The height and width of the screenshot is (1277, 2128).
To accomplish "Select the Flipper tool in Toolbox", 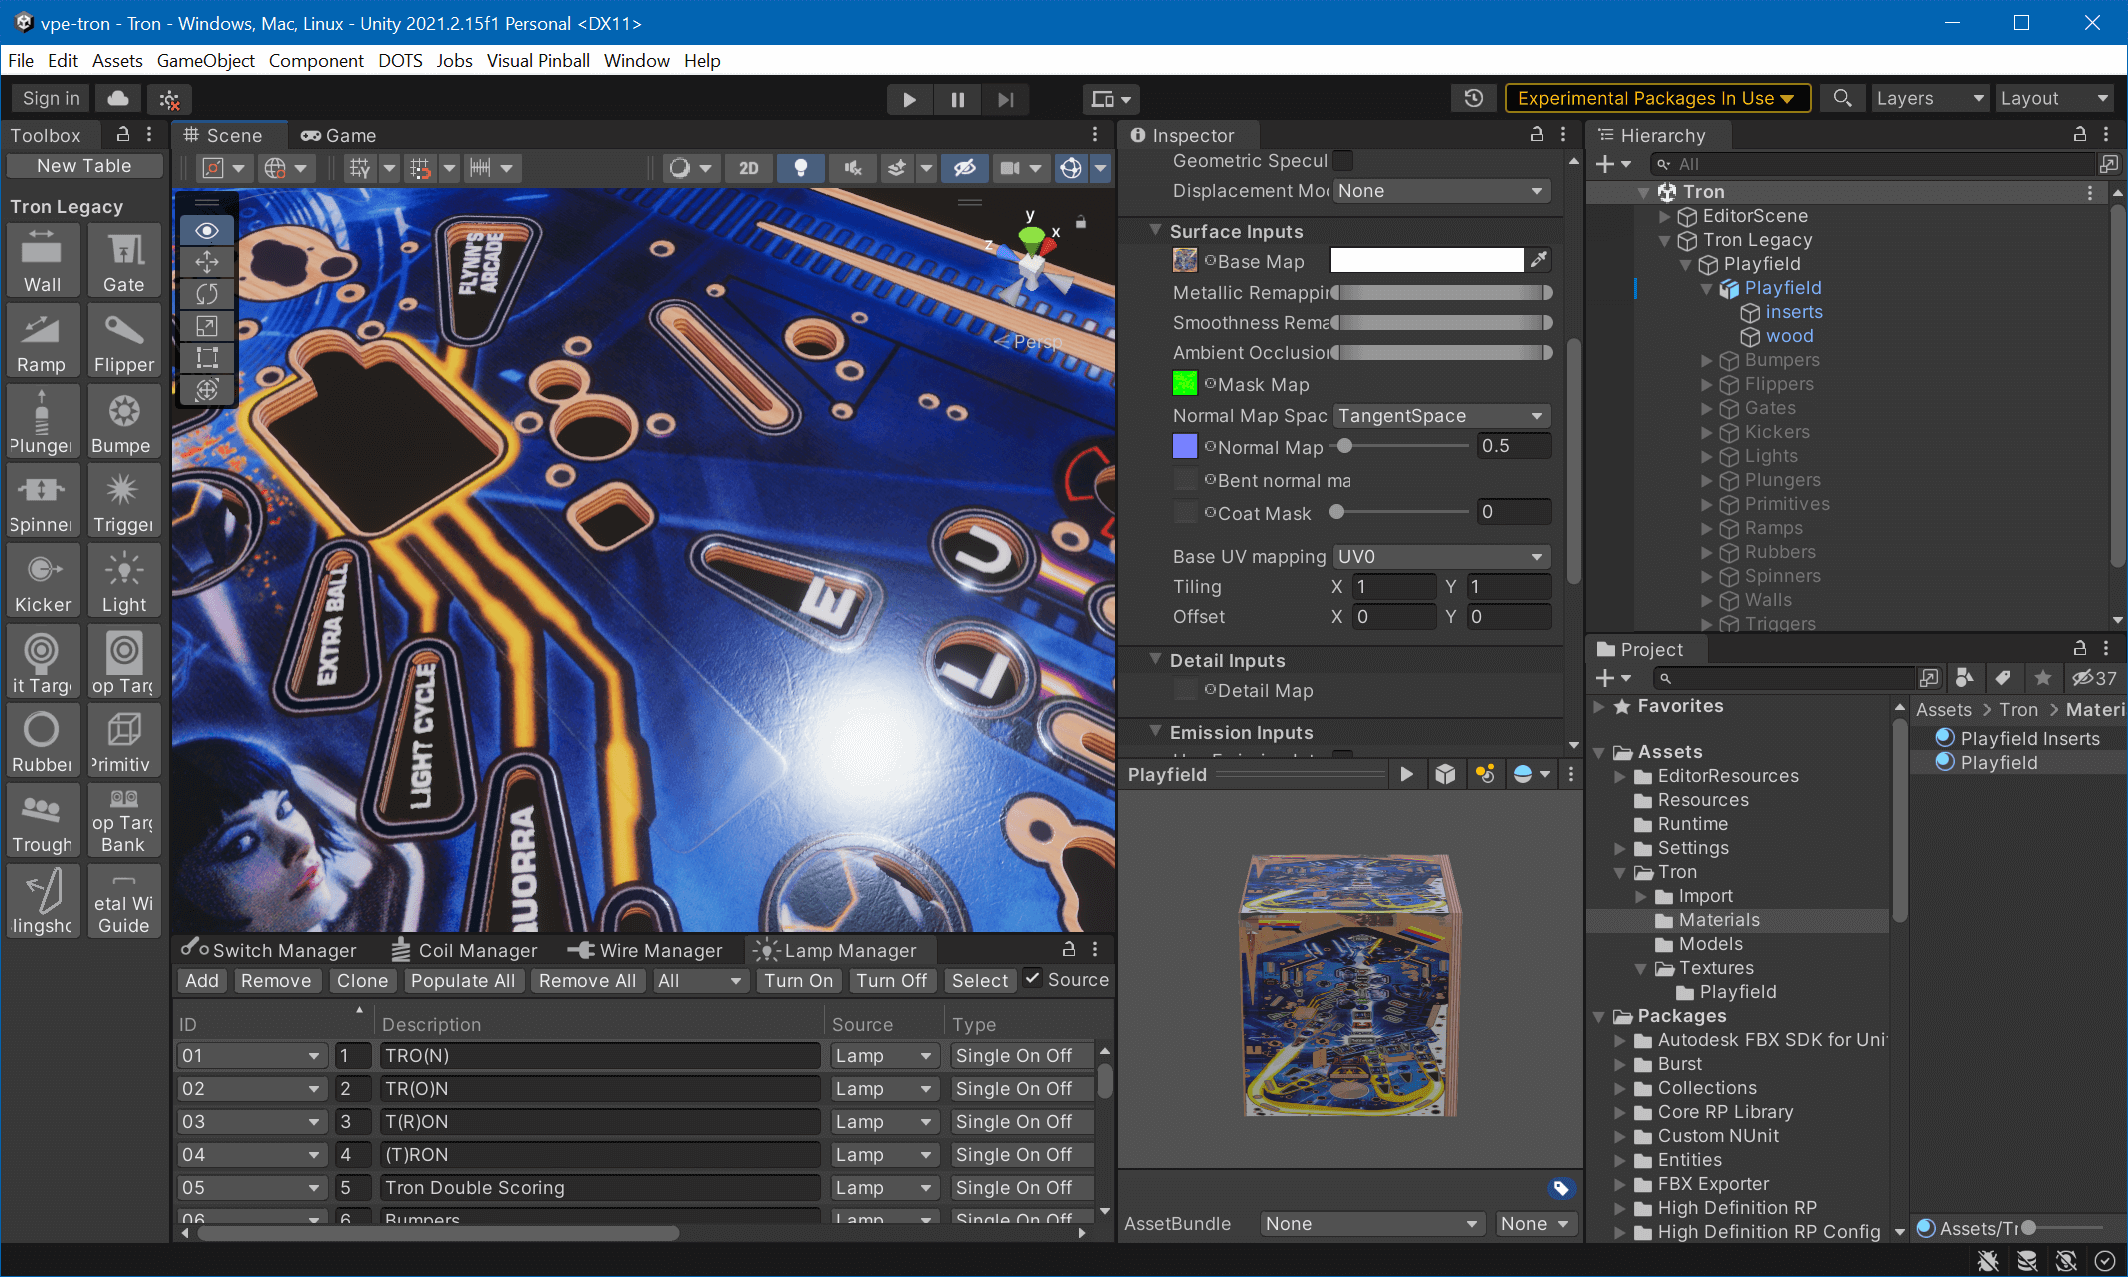I will 124,341.
